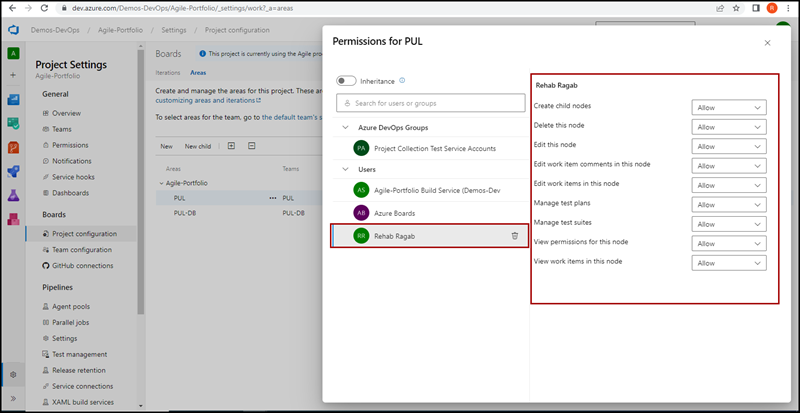
Task: Select Azure Boards user row
Action: pyautogui.click(x=431, y=213)
